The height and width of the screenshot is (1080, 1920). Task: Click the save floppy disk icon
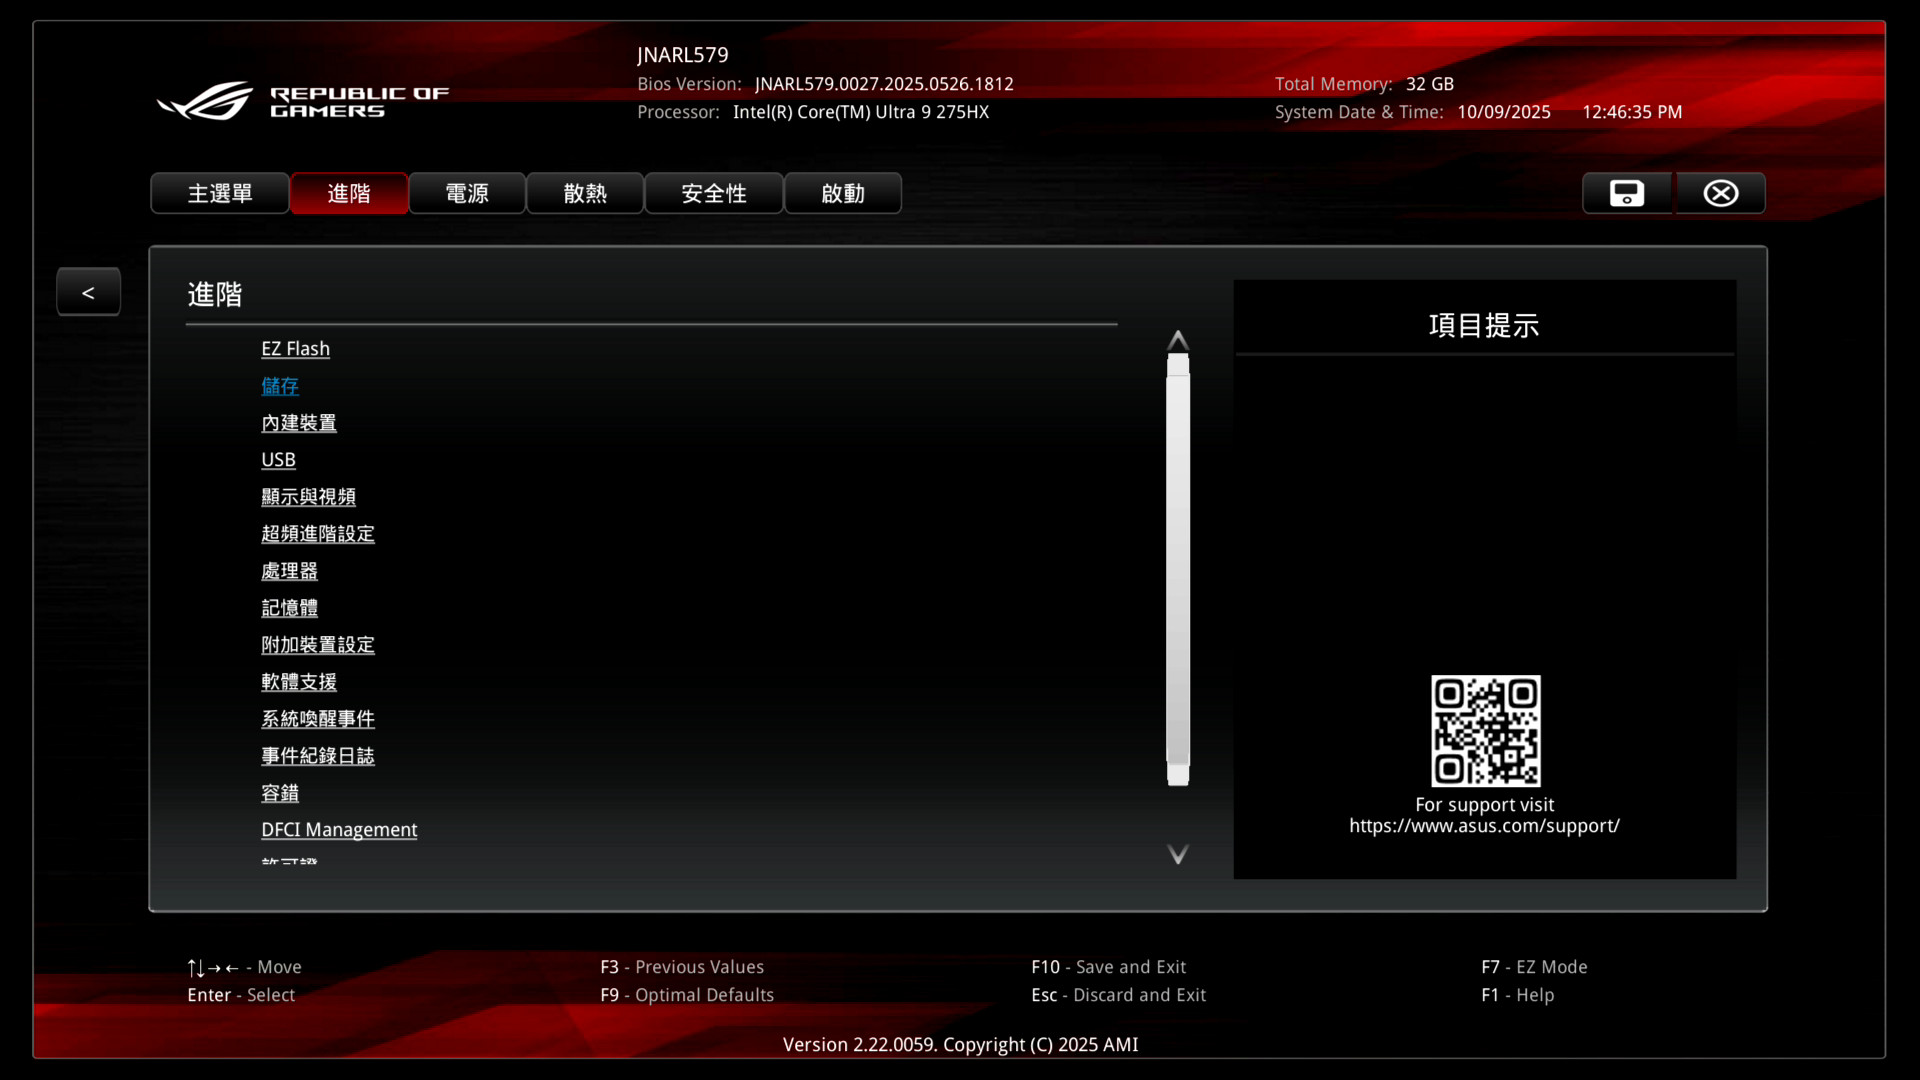click(x=1627, y=193)
